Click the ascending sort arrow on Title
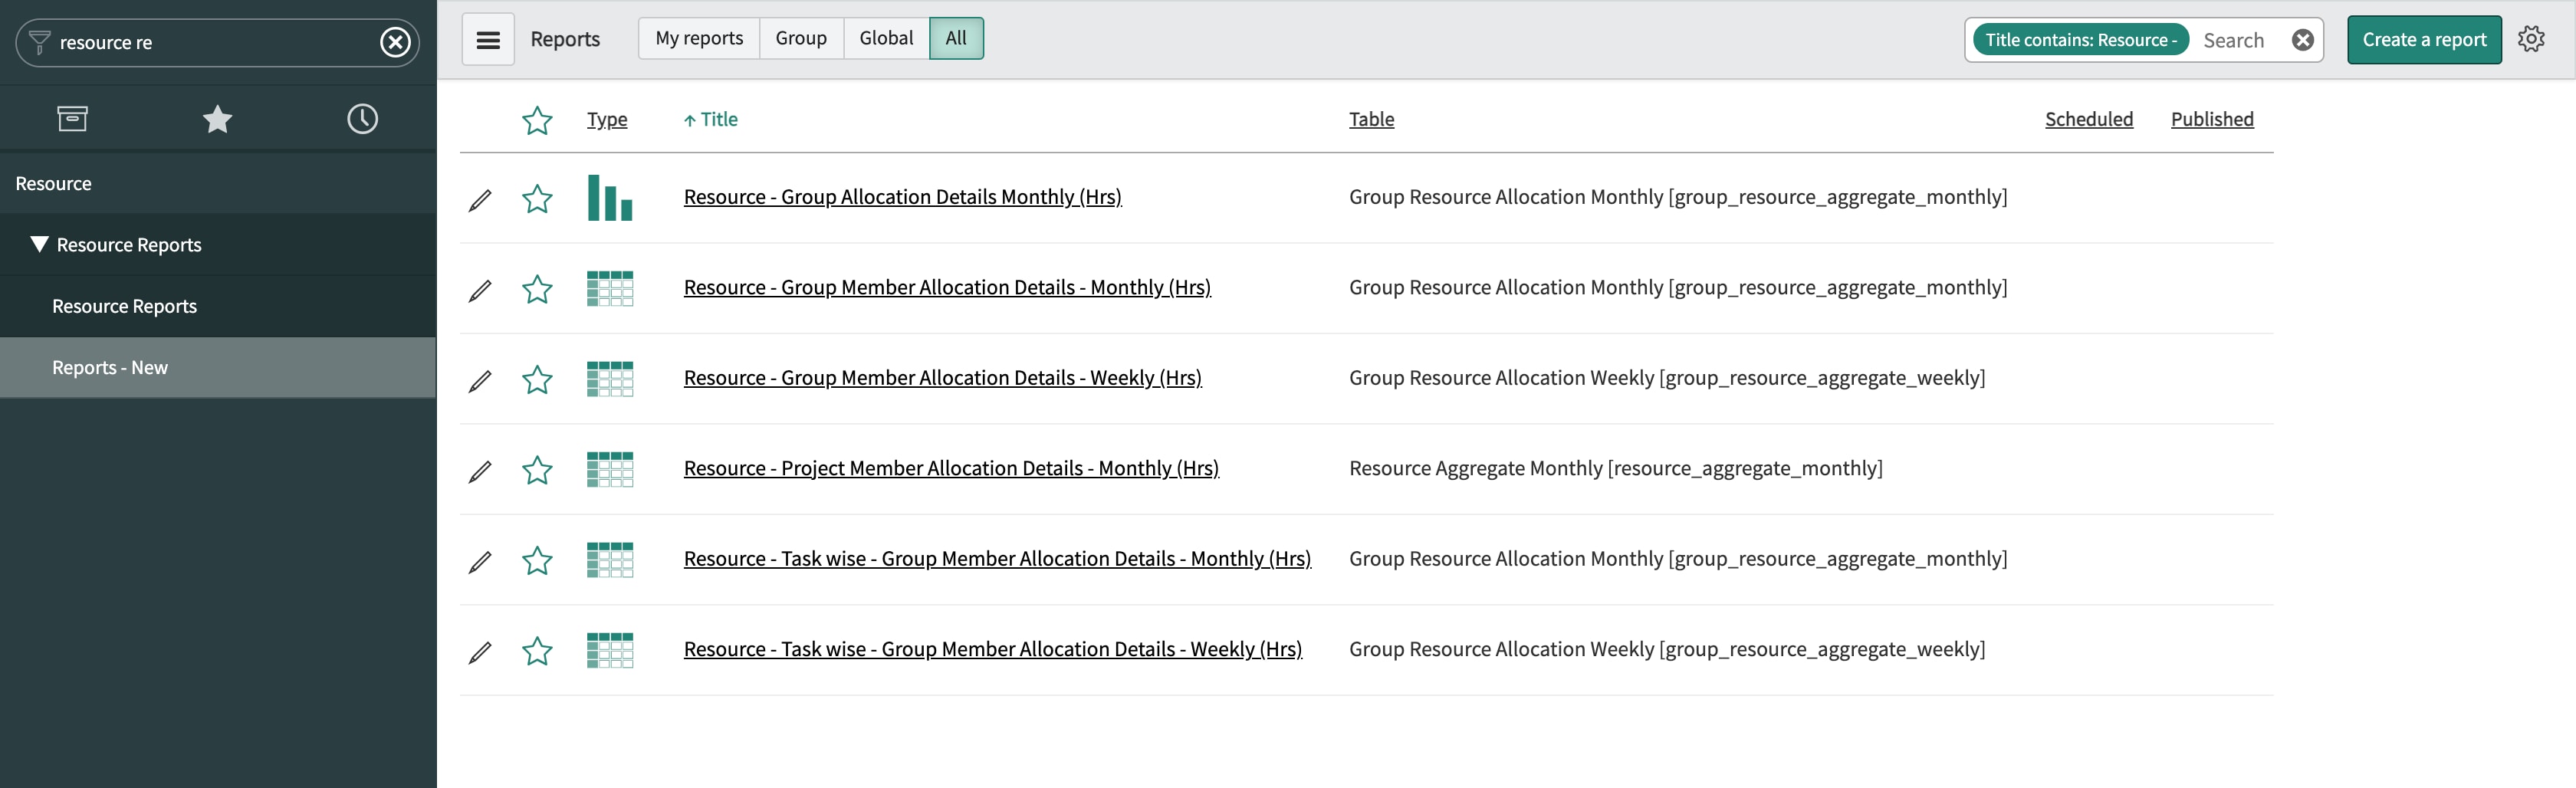Viewport: 2576px width, 788px height. click(690, 119)
